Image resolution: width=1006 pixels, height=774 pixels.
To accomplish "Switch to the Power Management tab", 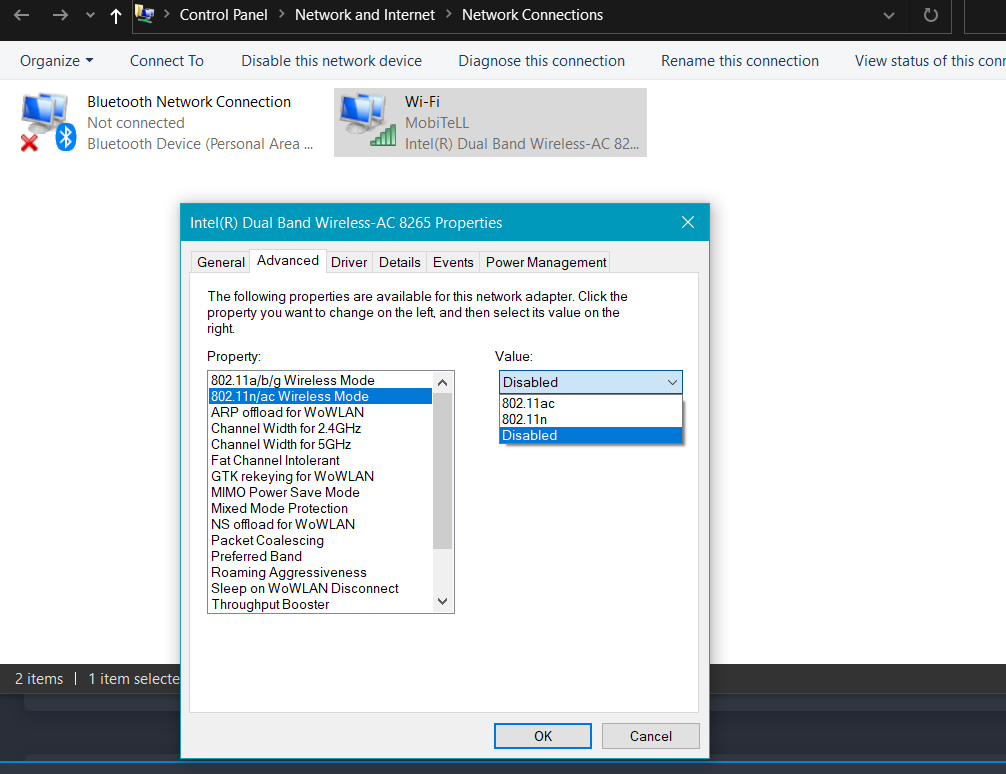I will pos(545,262).
